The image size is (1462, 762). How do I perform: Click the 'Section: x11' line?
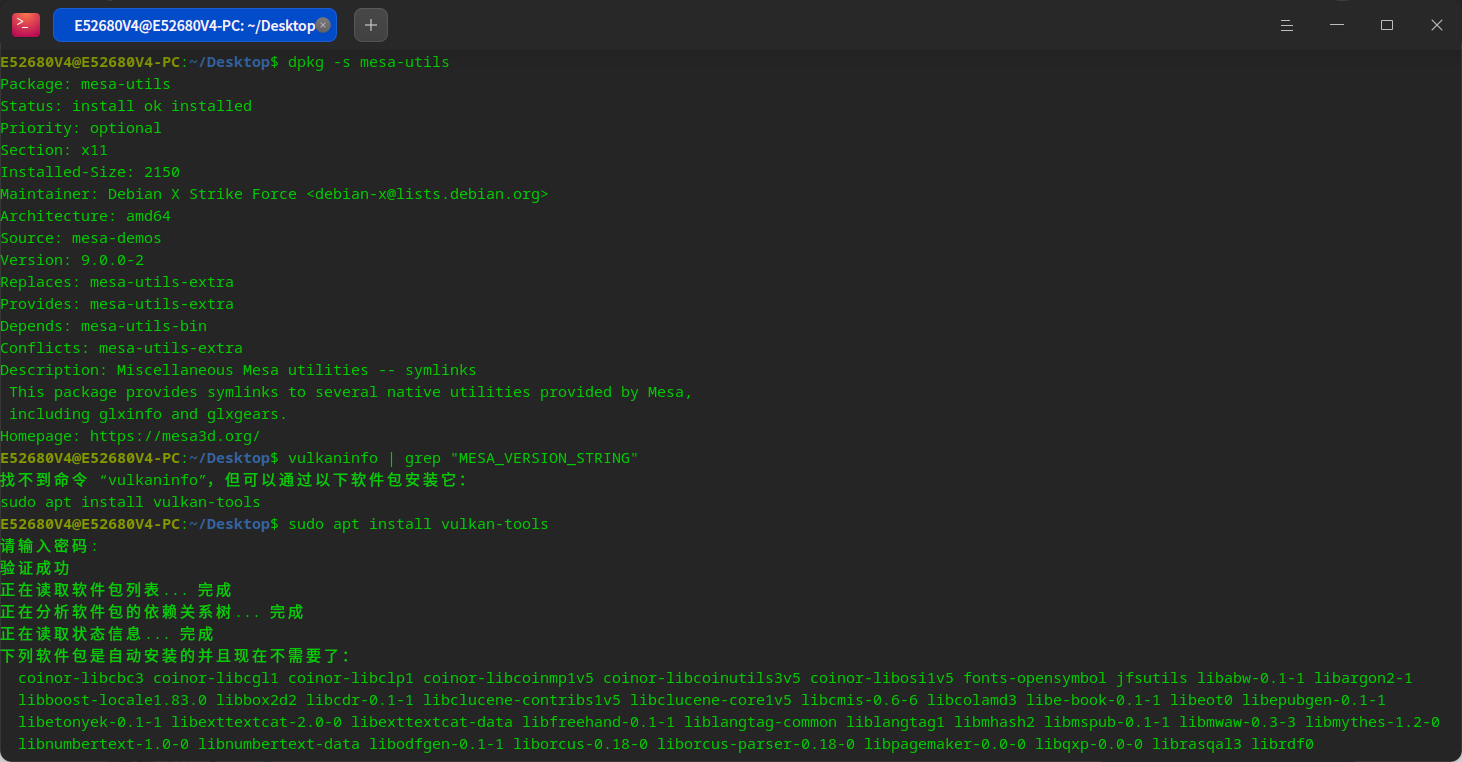pyautogui.click(x=54, y=150)
